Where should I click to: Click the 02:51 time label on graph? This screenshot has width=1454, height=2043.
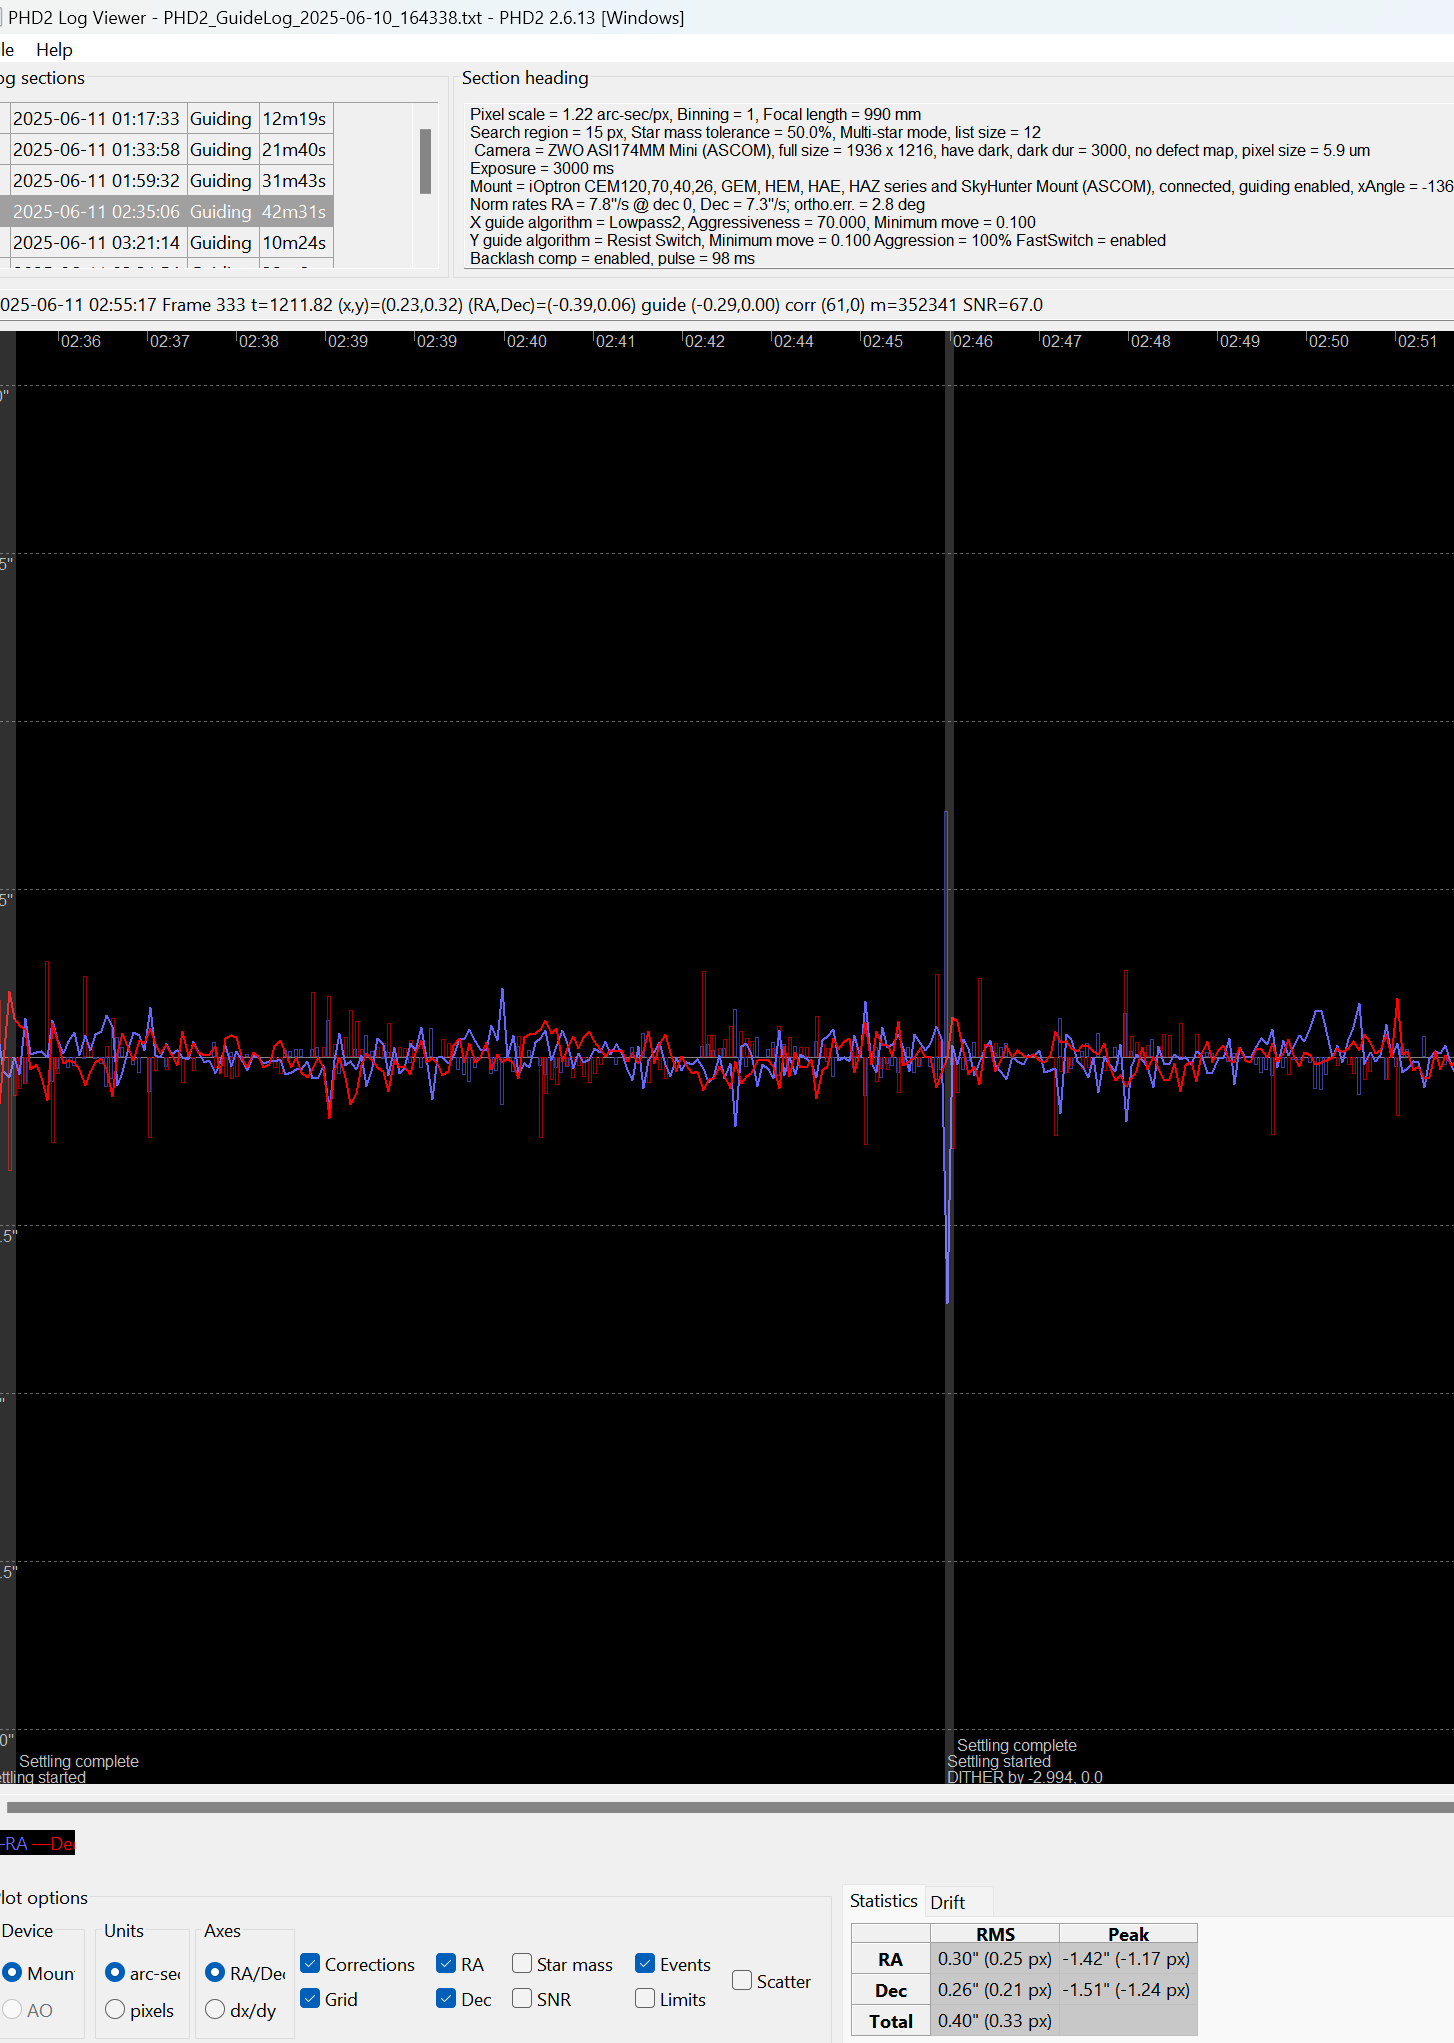[x=1417, y=341]
